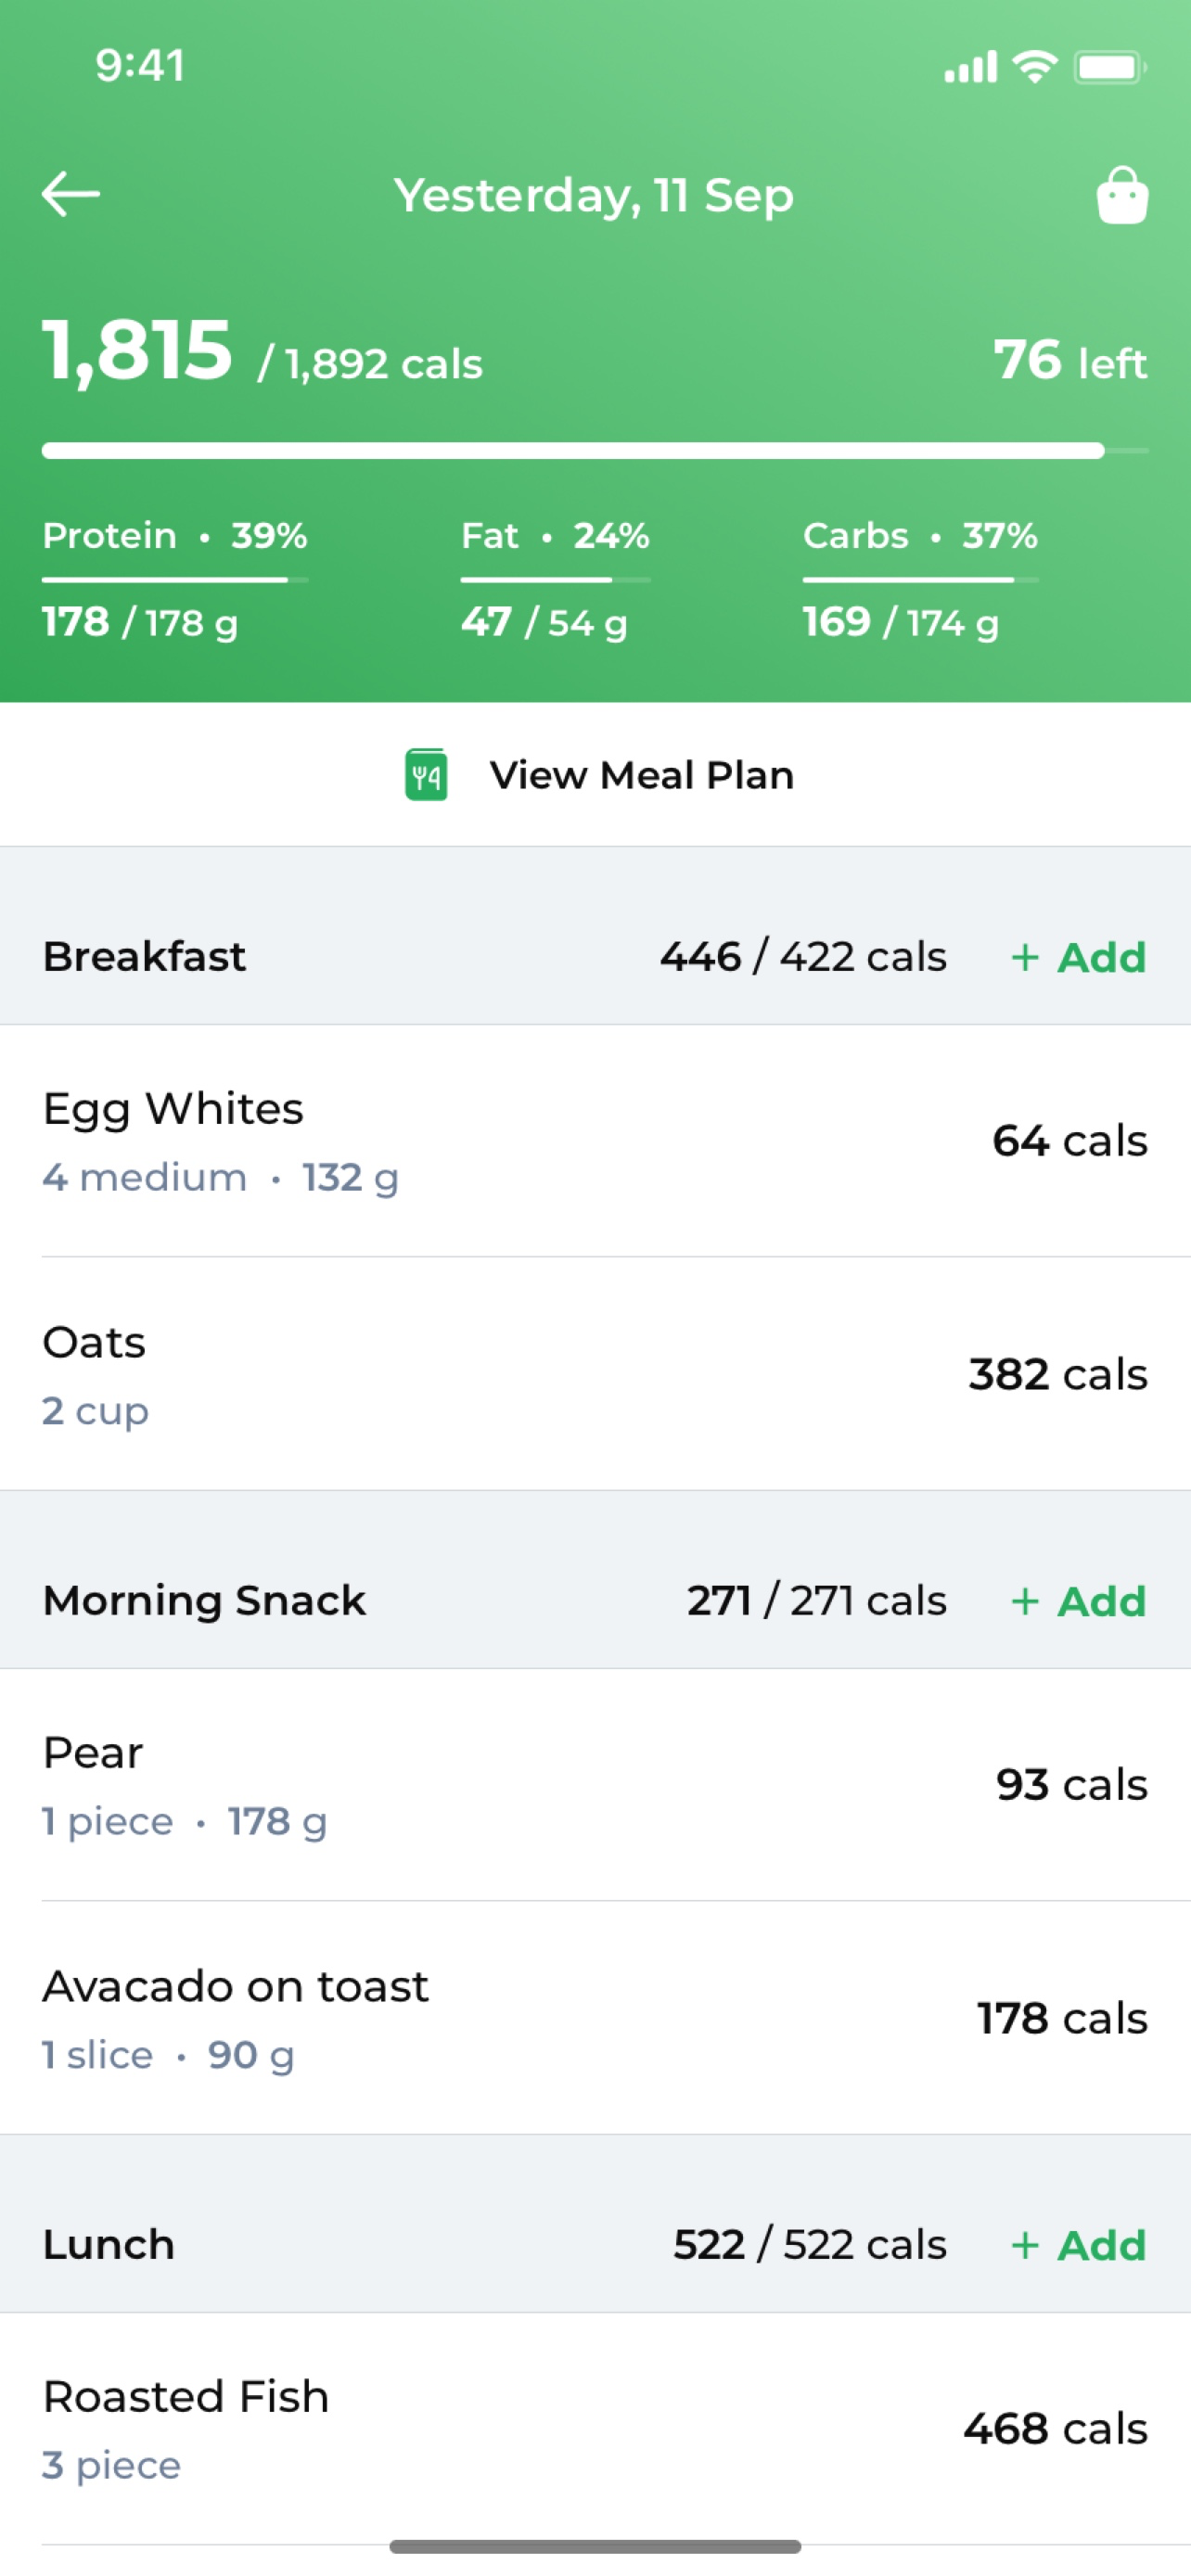
Task: Open the shopping bag icon
Action: 1121,195
